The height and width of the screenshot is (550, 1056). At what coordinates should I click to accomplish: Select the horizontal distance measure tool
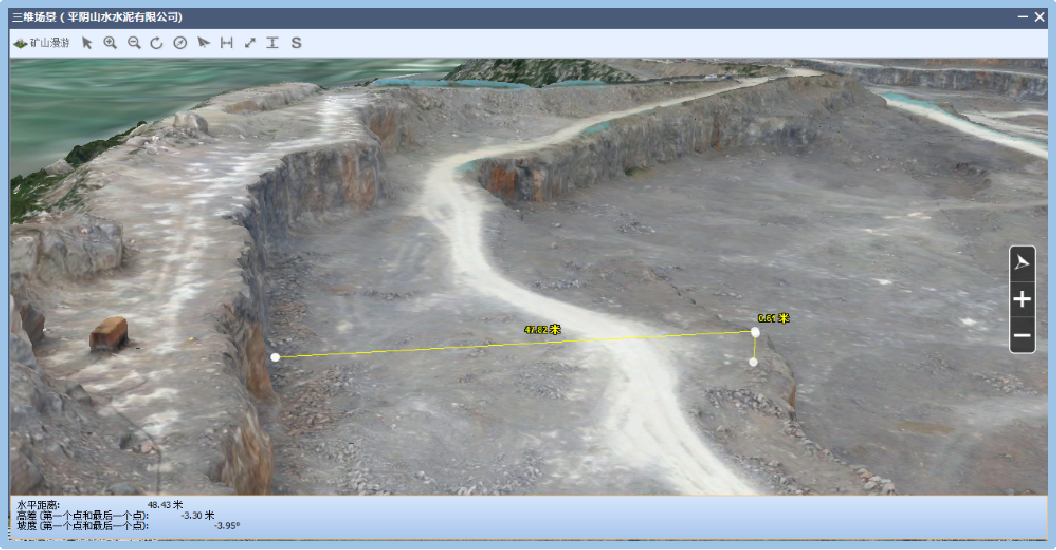(x=226, y=43)
